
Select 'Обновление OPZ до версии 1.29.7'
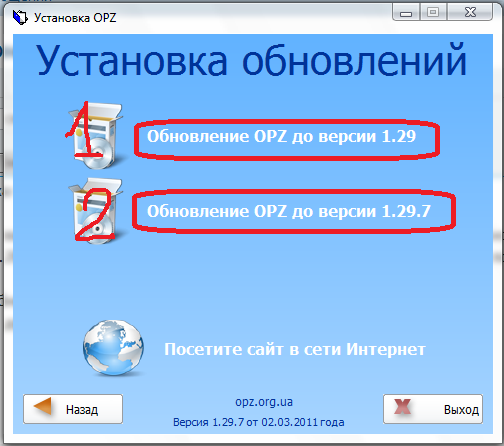289,211
